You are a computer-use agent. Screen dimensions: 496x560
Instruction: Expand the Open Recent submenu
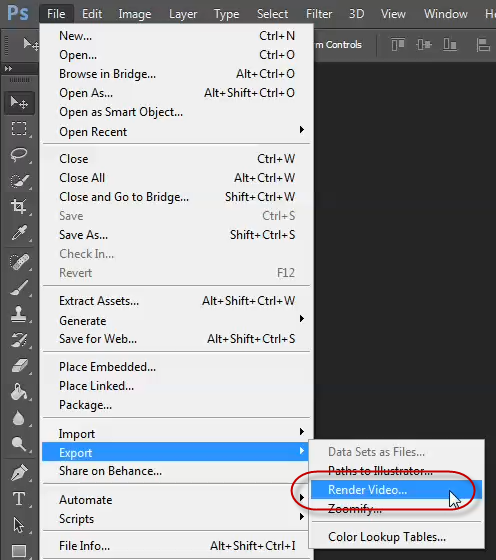point(176,132)
